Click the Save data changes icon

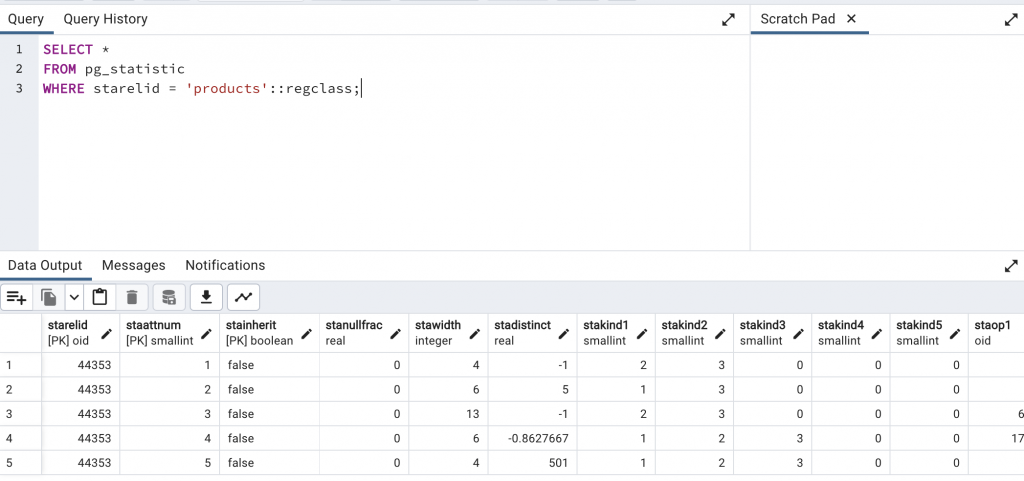tap(169, 297)
